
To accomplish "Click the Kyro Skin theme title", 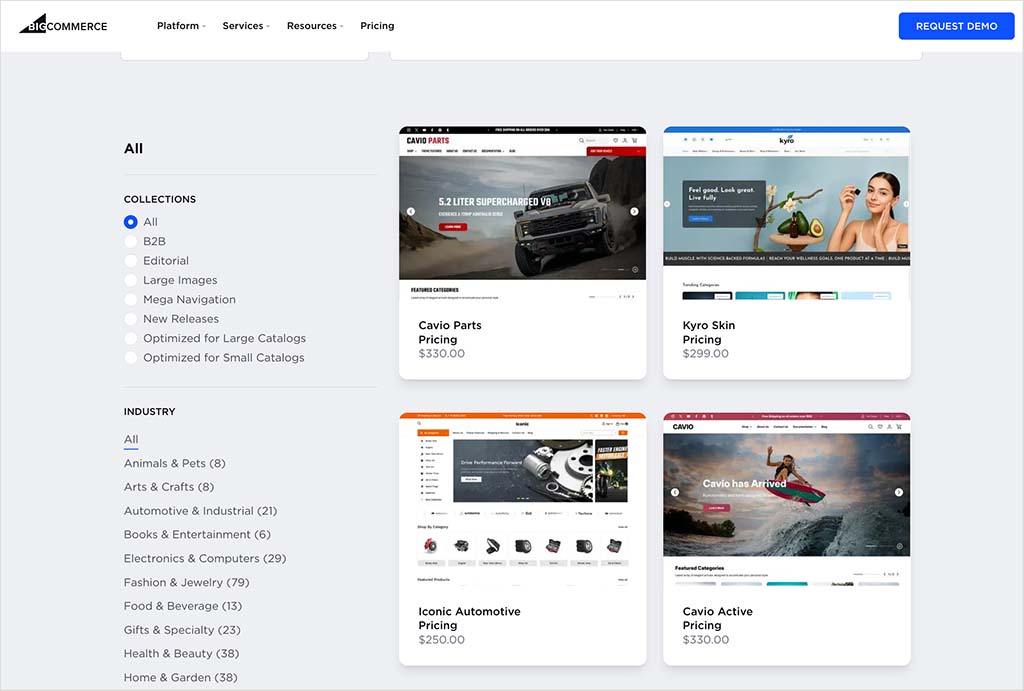I will [709, 325].
